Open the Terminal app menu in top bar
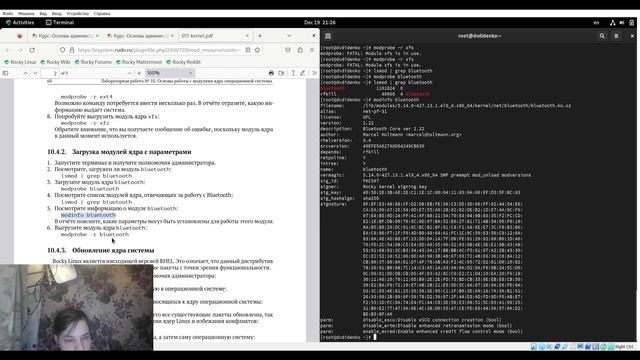Viewport: 640px width, 360px height. 60,22
